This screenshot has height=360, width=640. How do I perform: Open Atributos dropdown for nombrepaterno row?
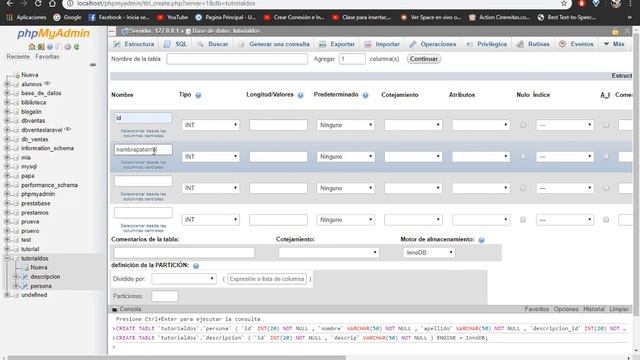[481, 156]
